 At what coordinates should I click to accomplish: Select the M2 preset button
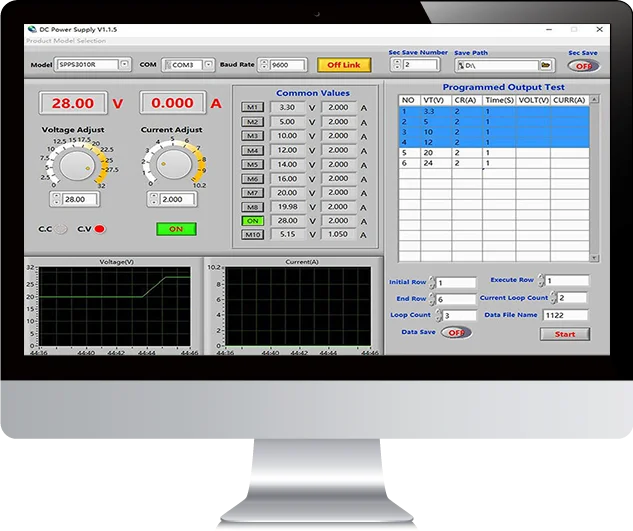point(252,122)
